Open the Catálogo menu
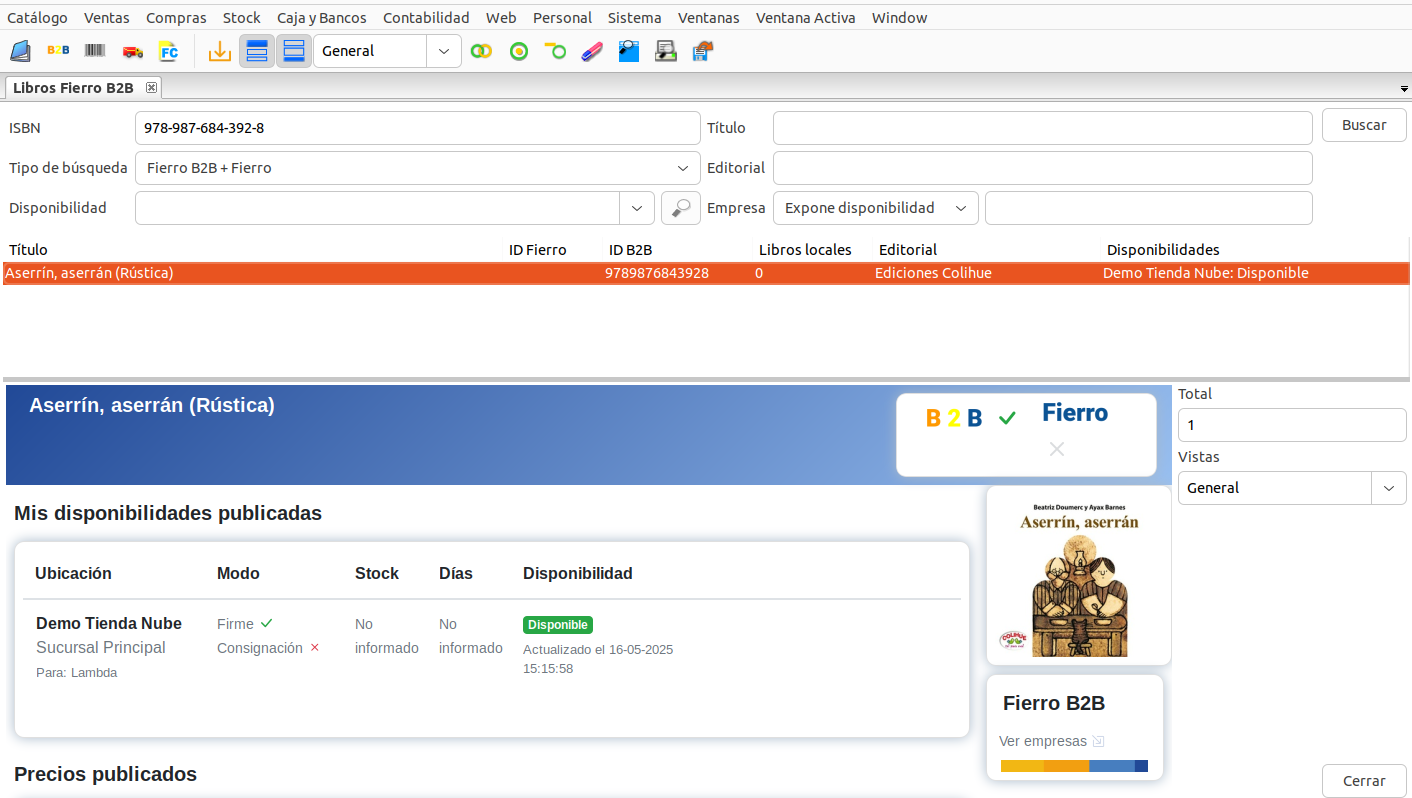 click(37, 18)
